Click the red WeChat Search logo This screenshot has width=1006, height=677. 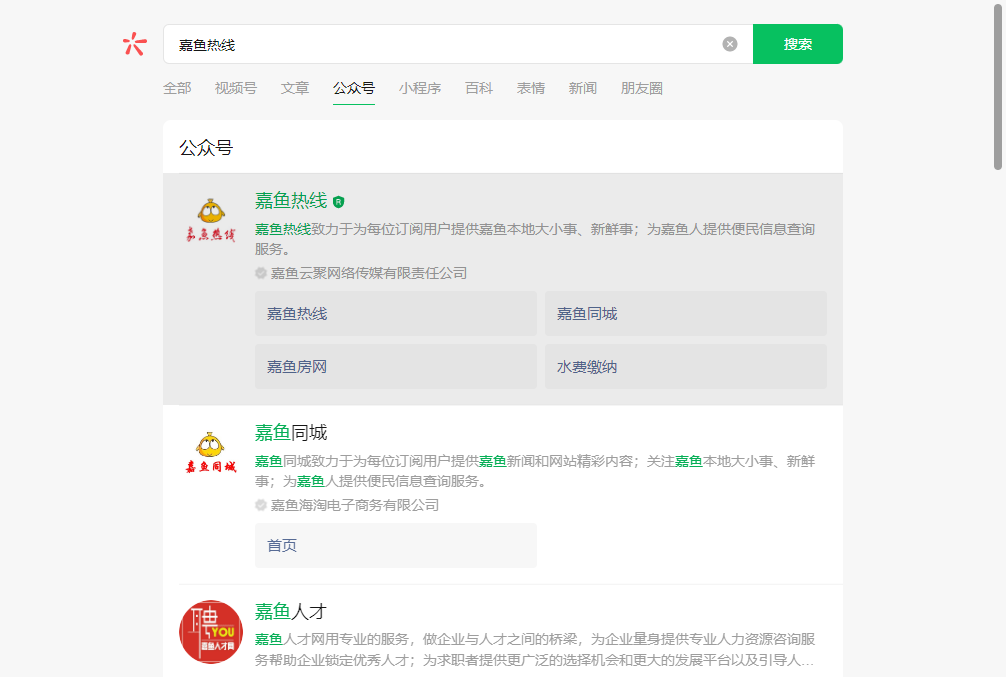click(135, 44)
